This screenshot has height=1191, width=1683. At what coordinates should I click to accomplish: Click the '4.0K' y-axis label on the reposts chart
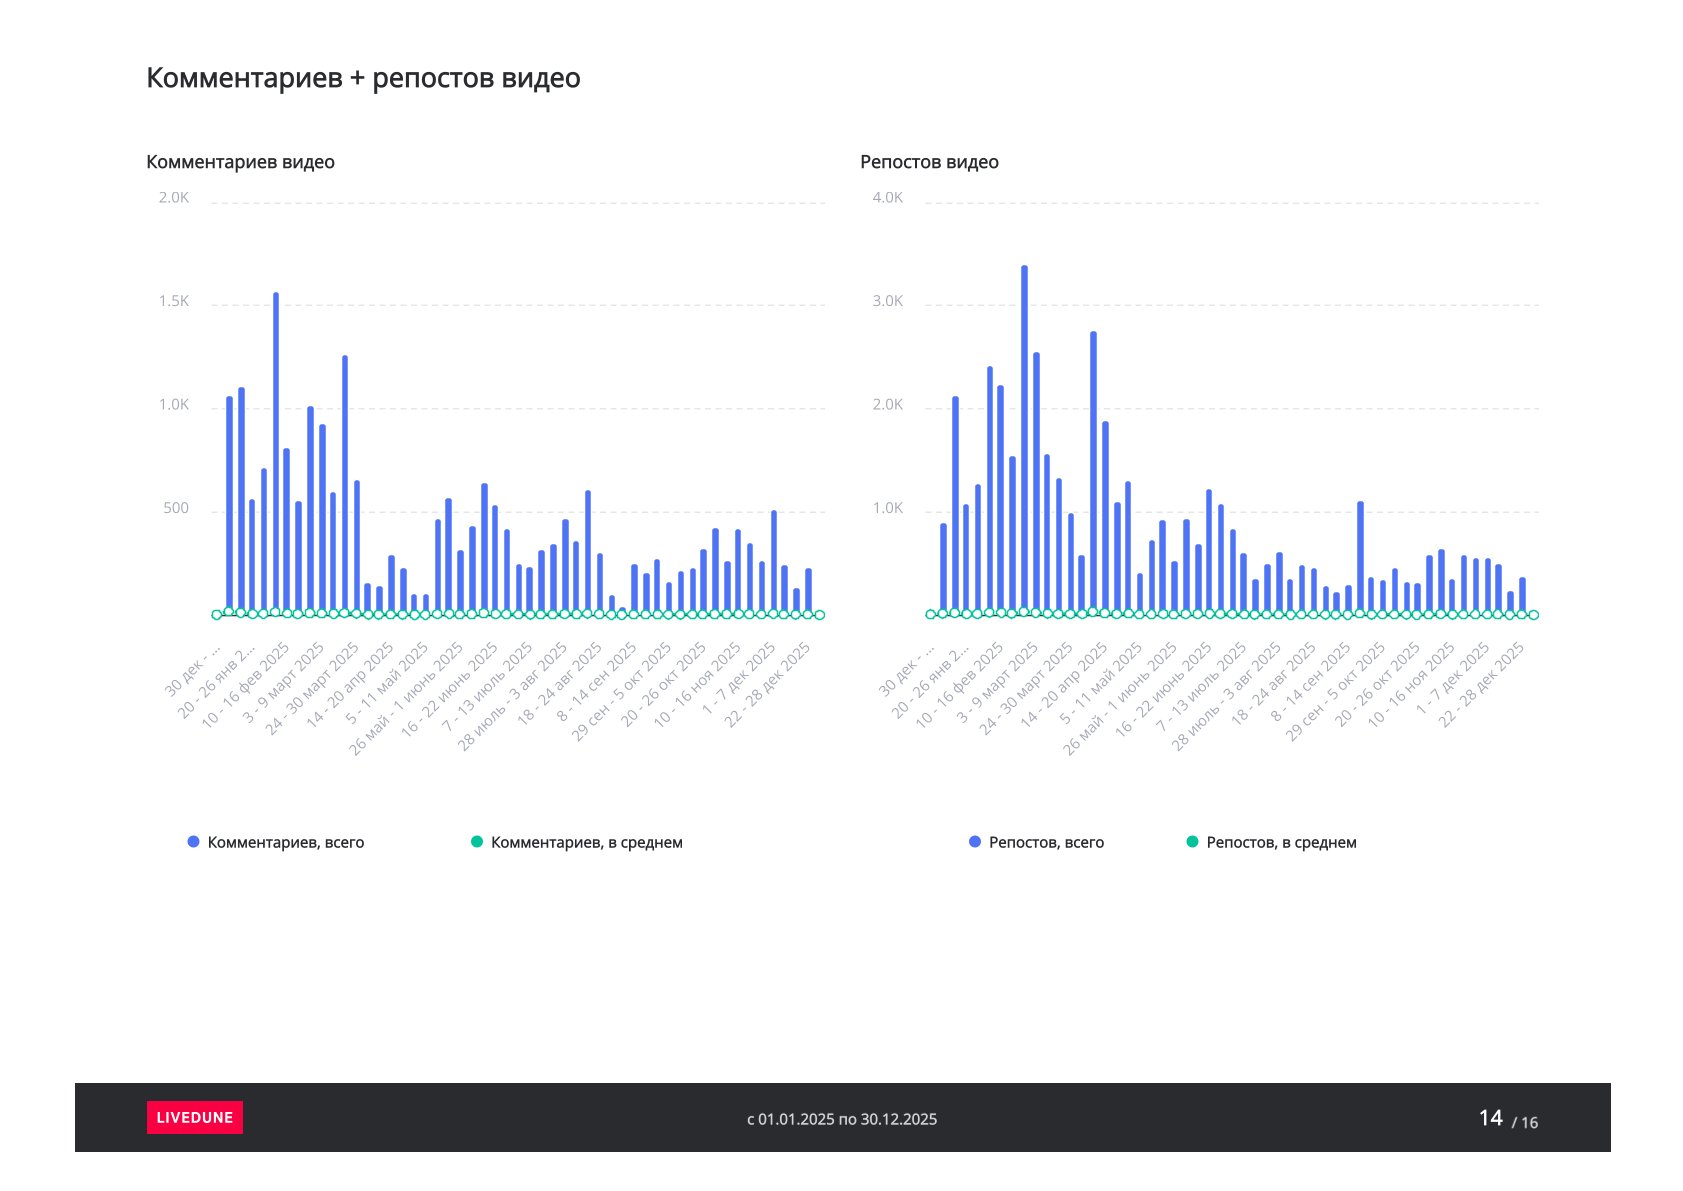[x=887, y=198]
